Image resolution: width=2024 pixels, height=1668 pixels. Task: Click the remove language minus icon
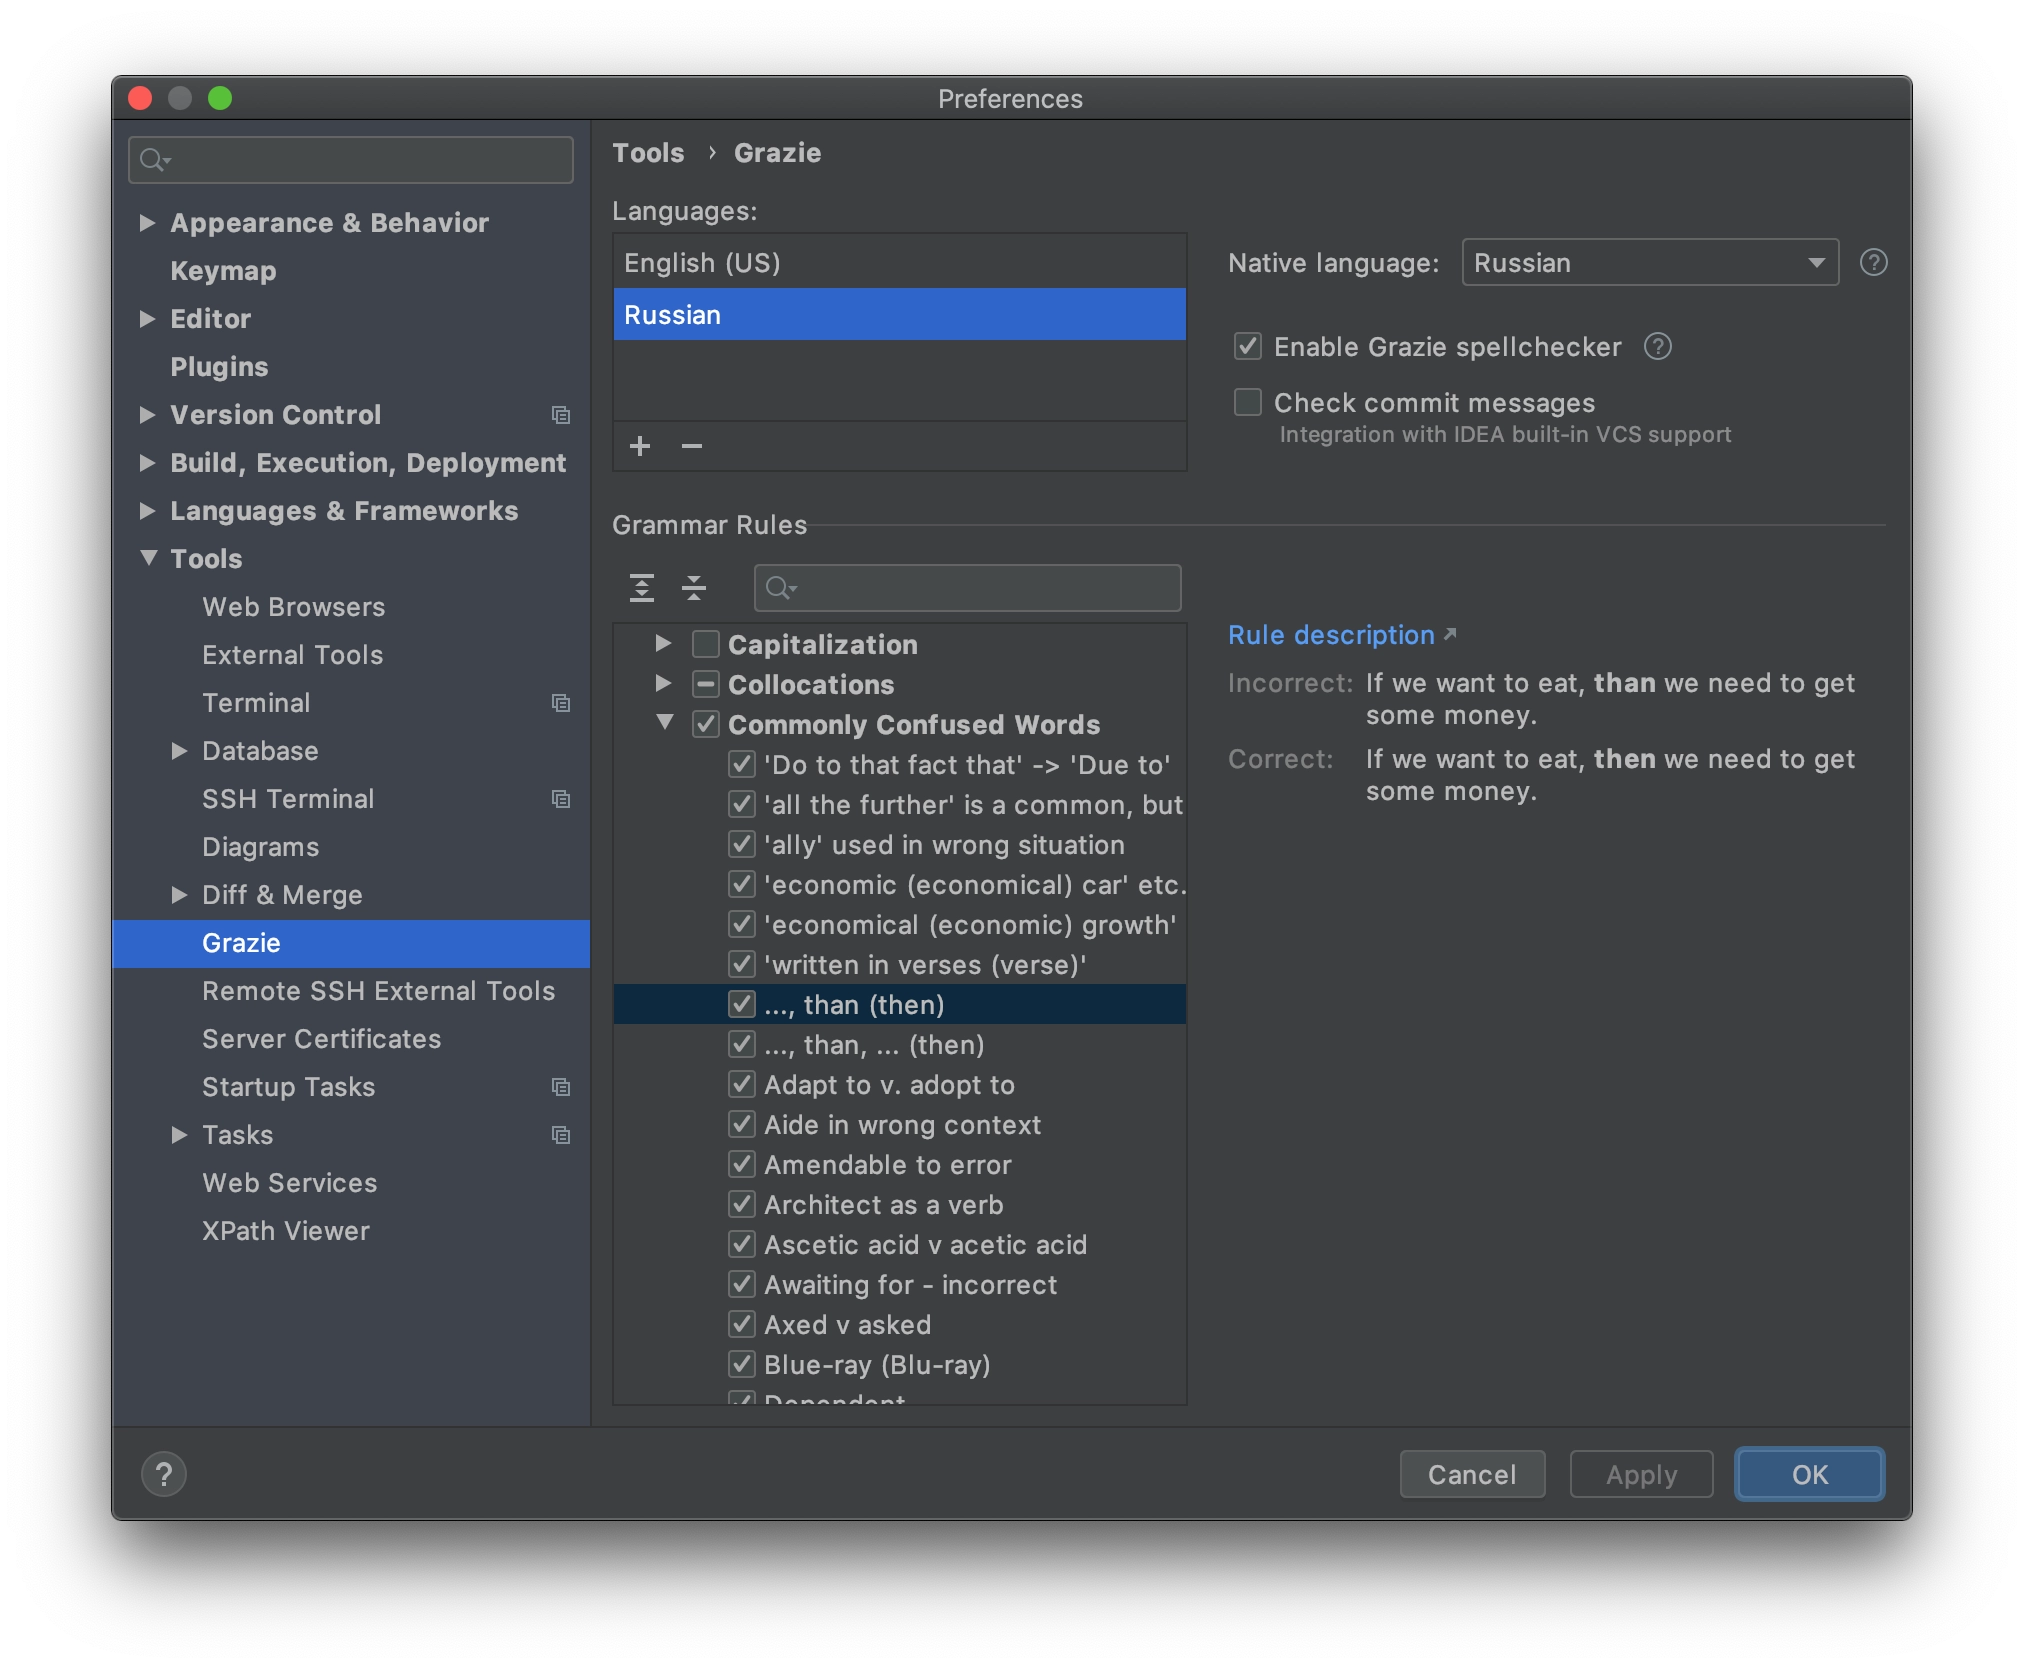pos(692,446)
